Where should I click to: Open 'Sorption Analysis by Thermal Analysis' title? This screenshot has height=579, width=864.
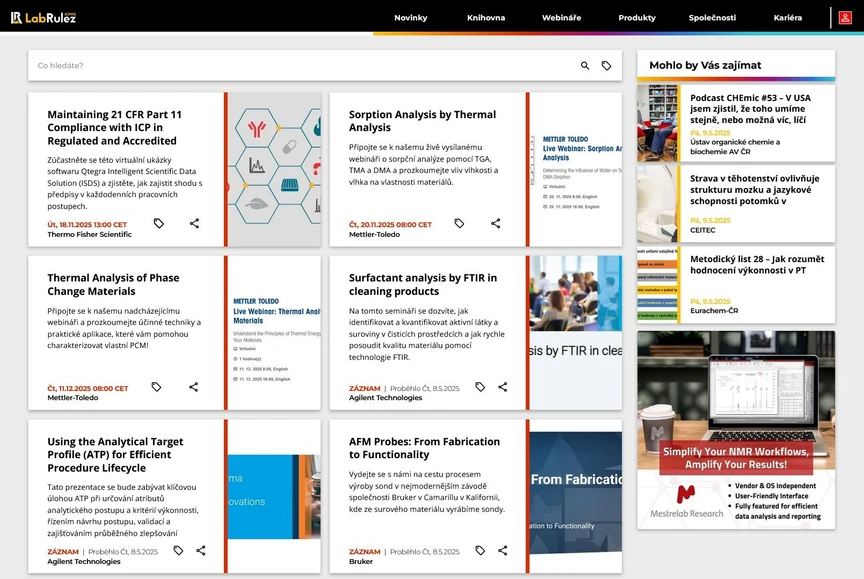click(x=422, y=121)
